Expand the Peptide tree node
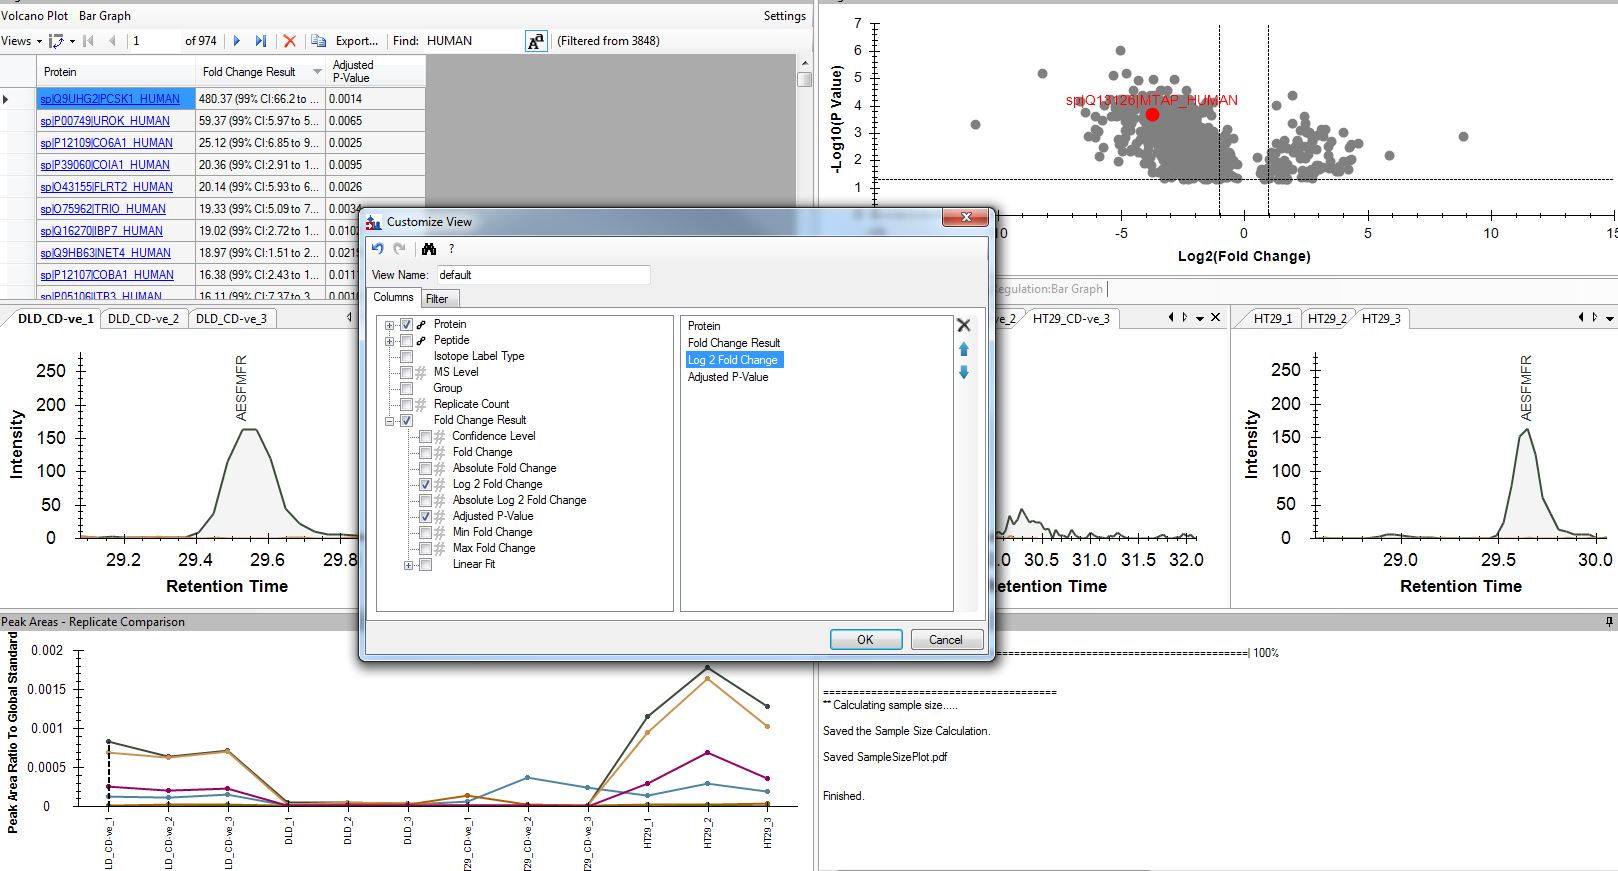The height and width of the screenshot is (871, 1618). tap(389, 341)
